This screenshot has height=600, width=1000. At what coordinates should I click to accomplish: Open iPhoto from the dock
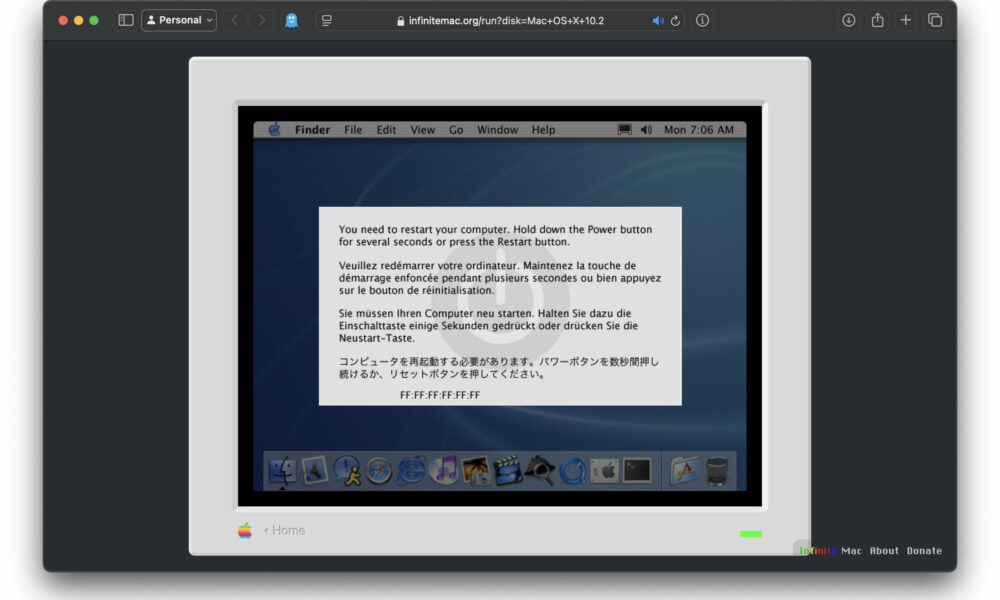(x=476, y=471)
